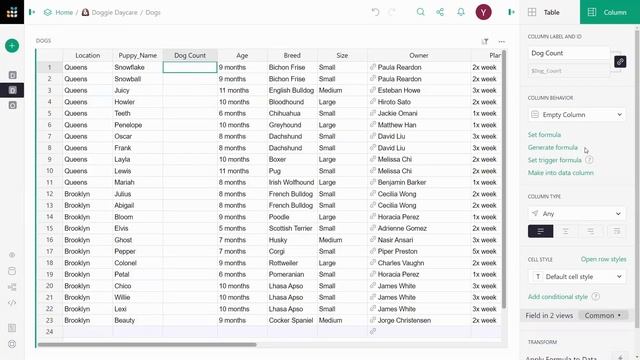Open the user avatar Y menu
This screenshot has height=360, width=640.
point(483,12)
